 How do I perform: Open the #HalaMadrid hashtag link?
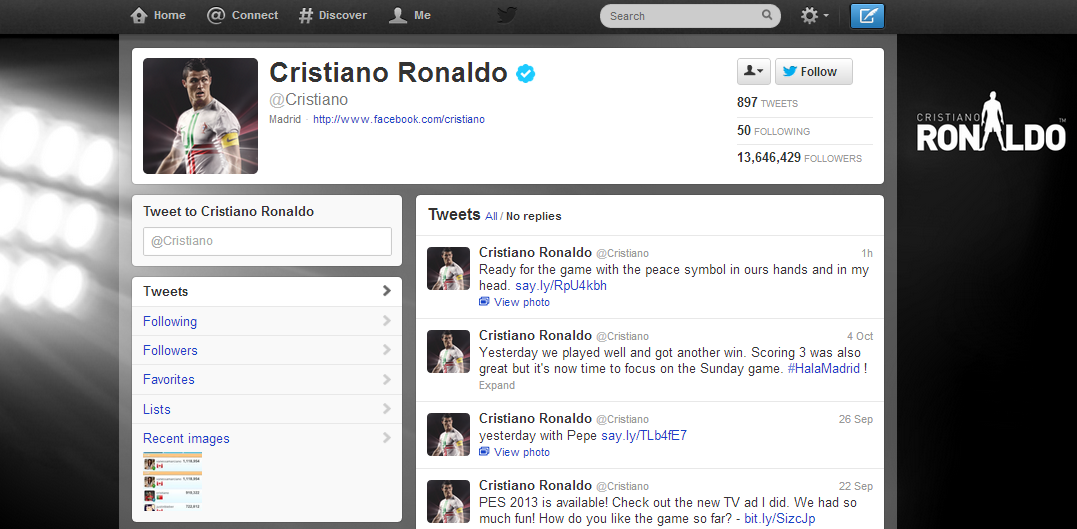(823, 368)
